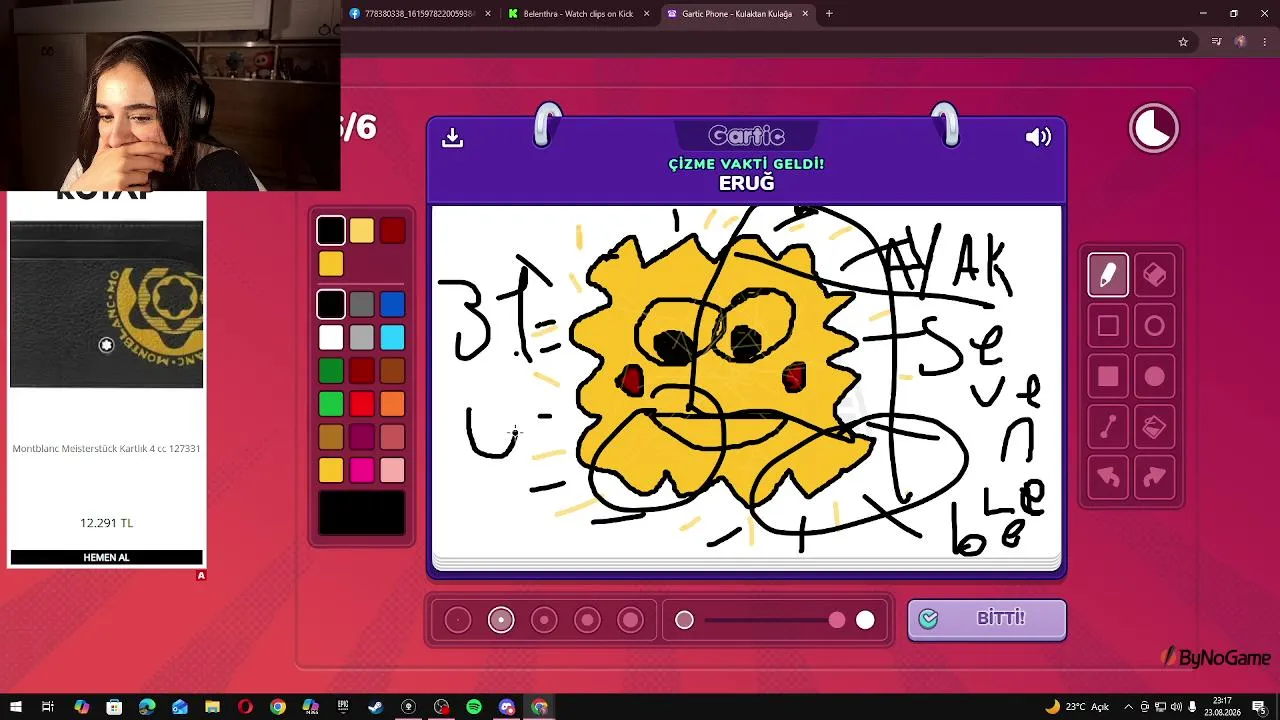
Task: Close the Belenthra Kick clips tab
Action: (646, 14)
